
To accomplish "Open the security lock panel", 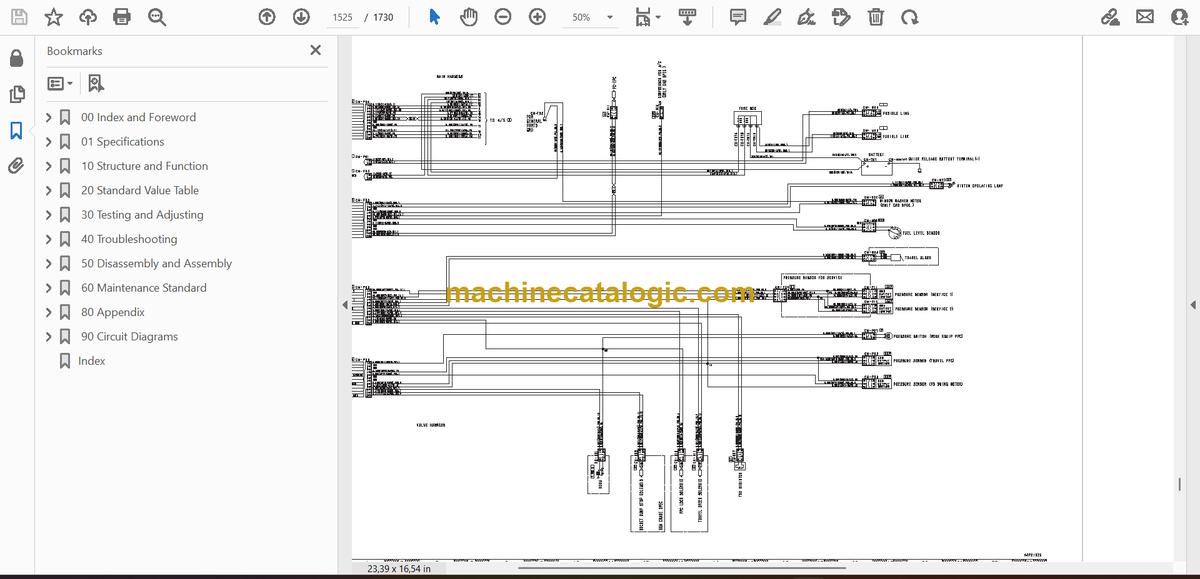I will pyautogui.click(x=16, y=59).
